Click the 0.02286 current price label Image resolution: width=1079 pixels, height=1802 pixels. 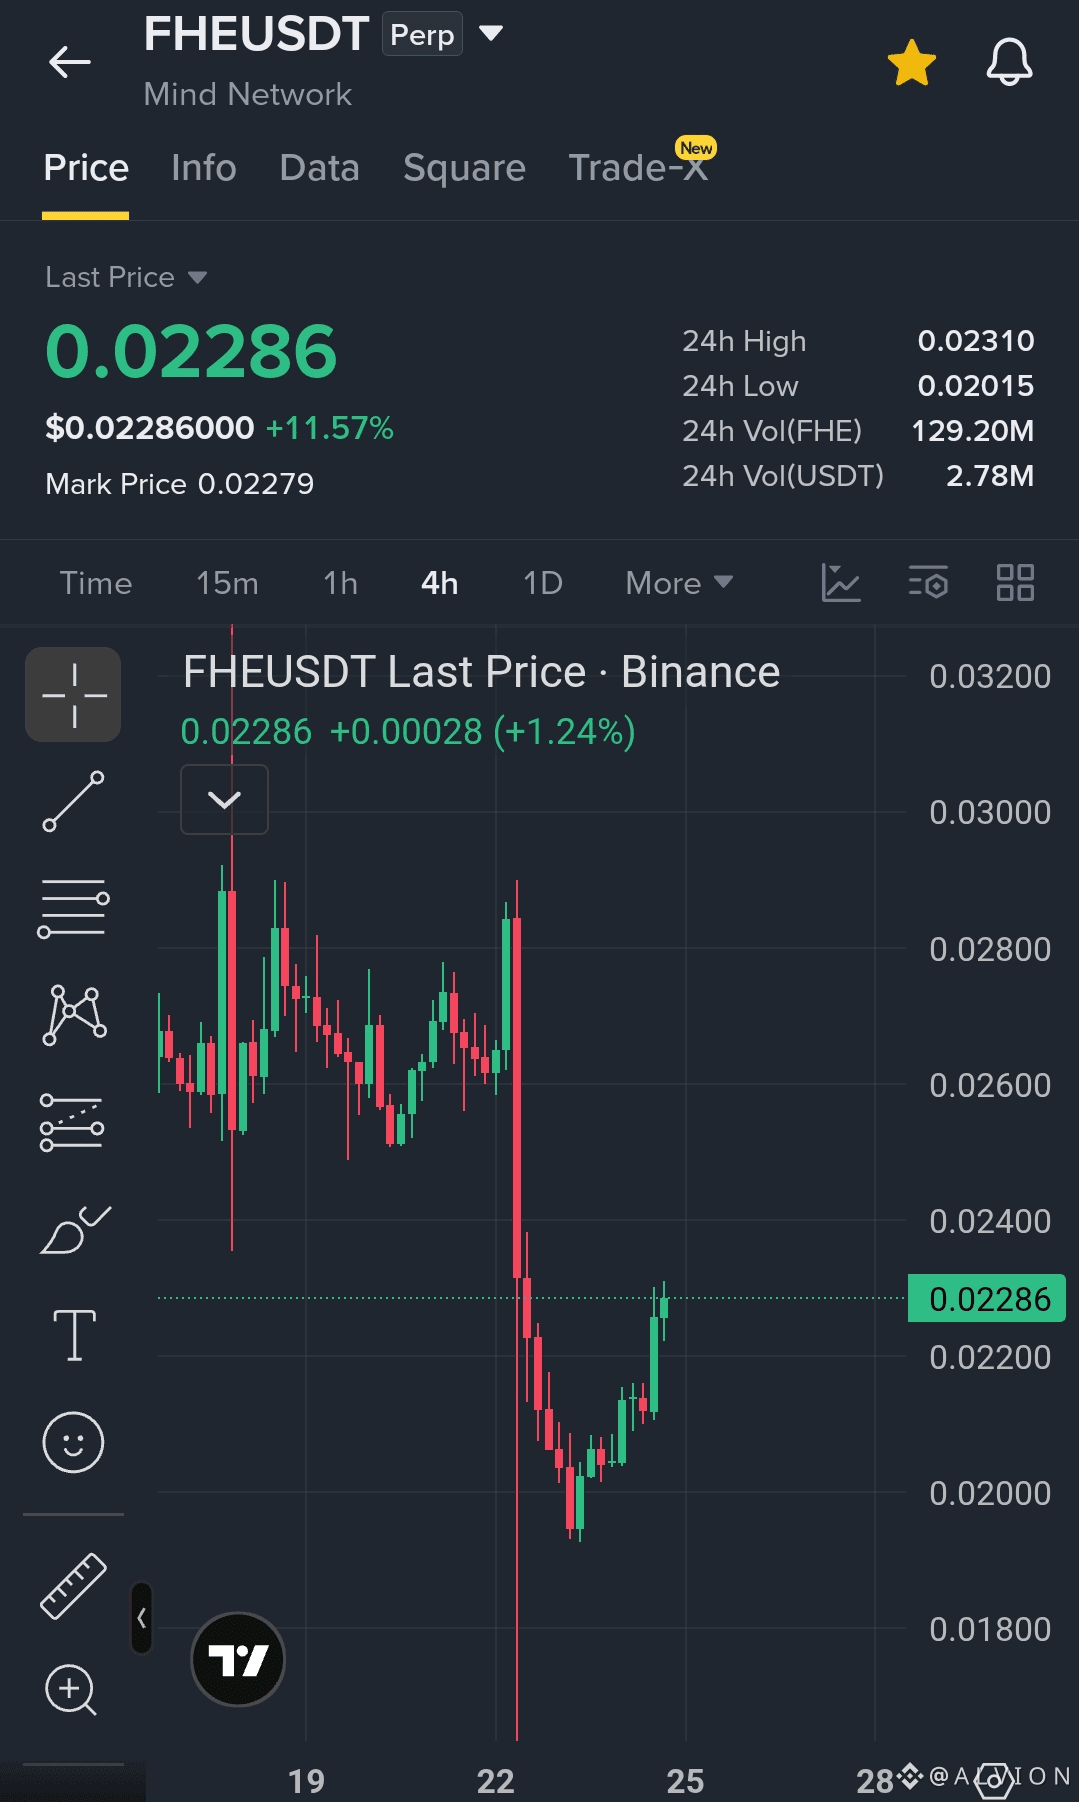(987, 1298)
